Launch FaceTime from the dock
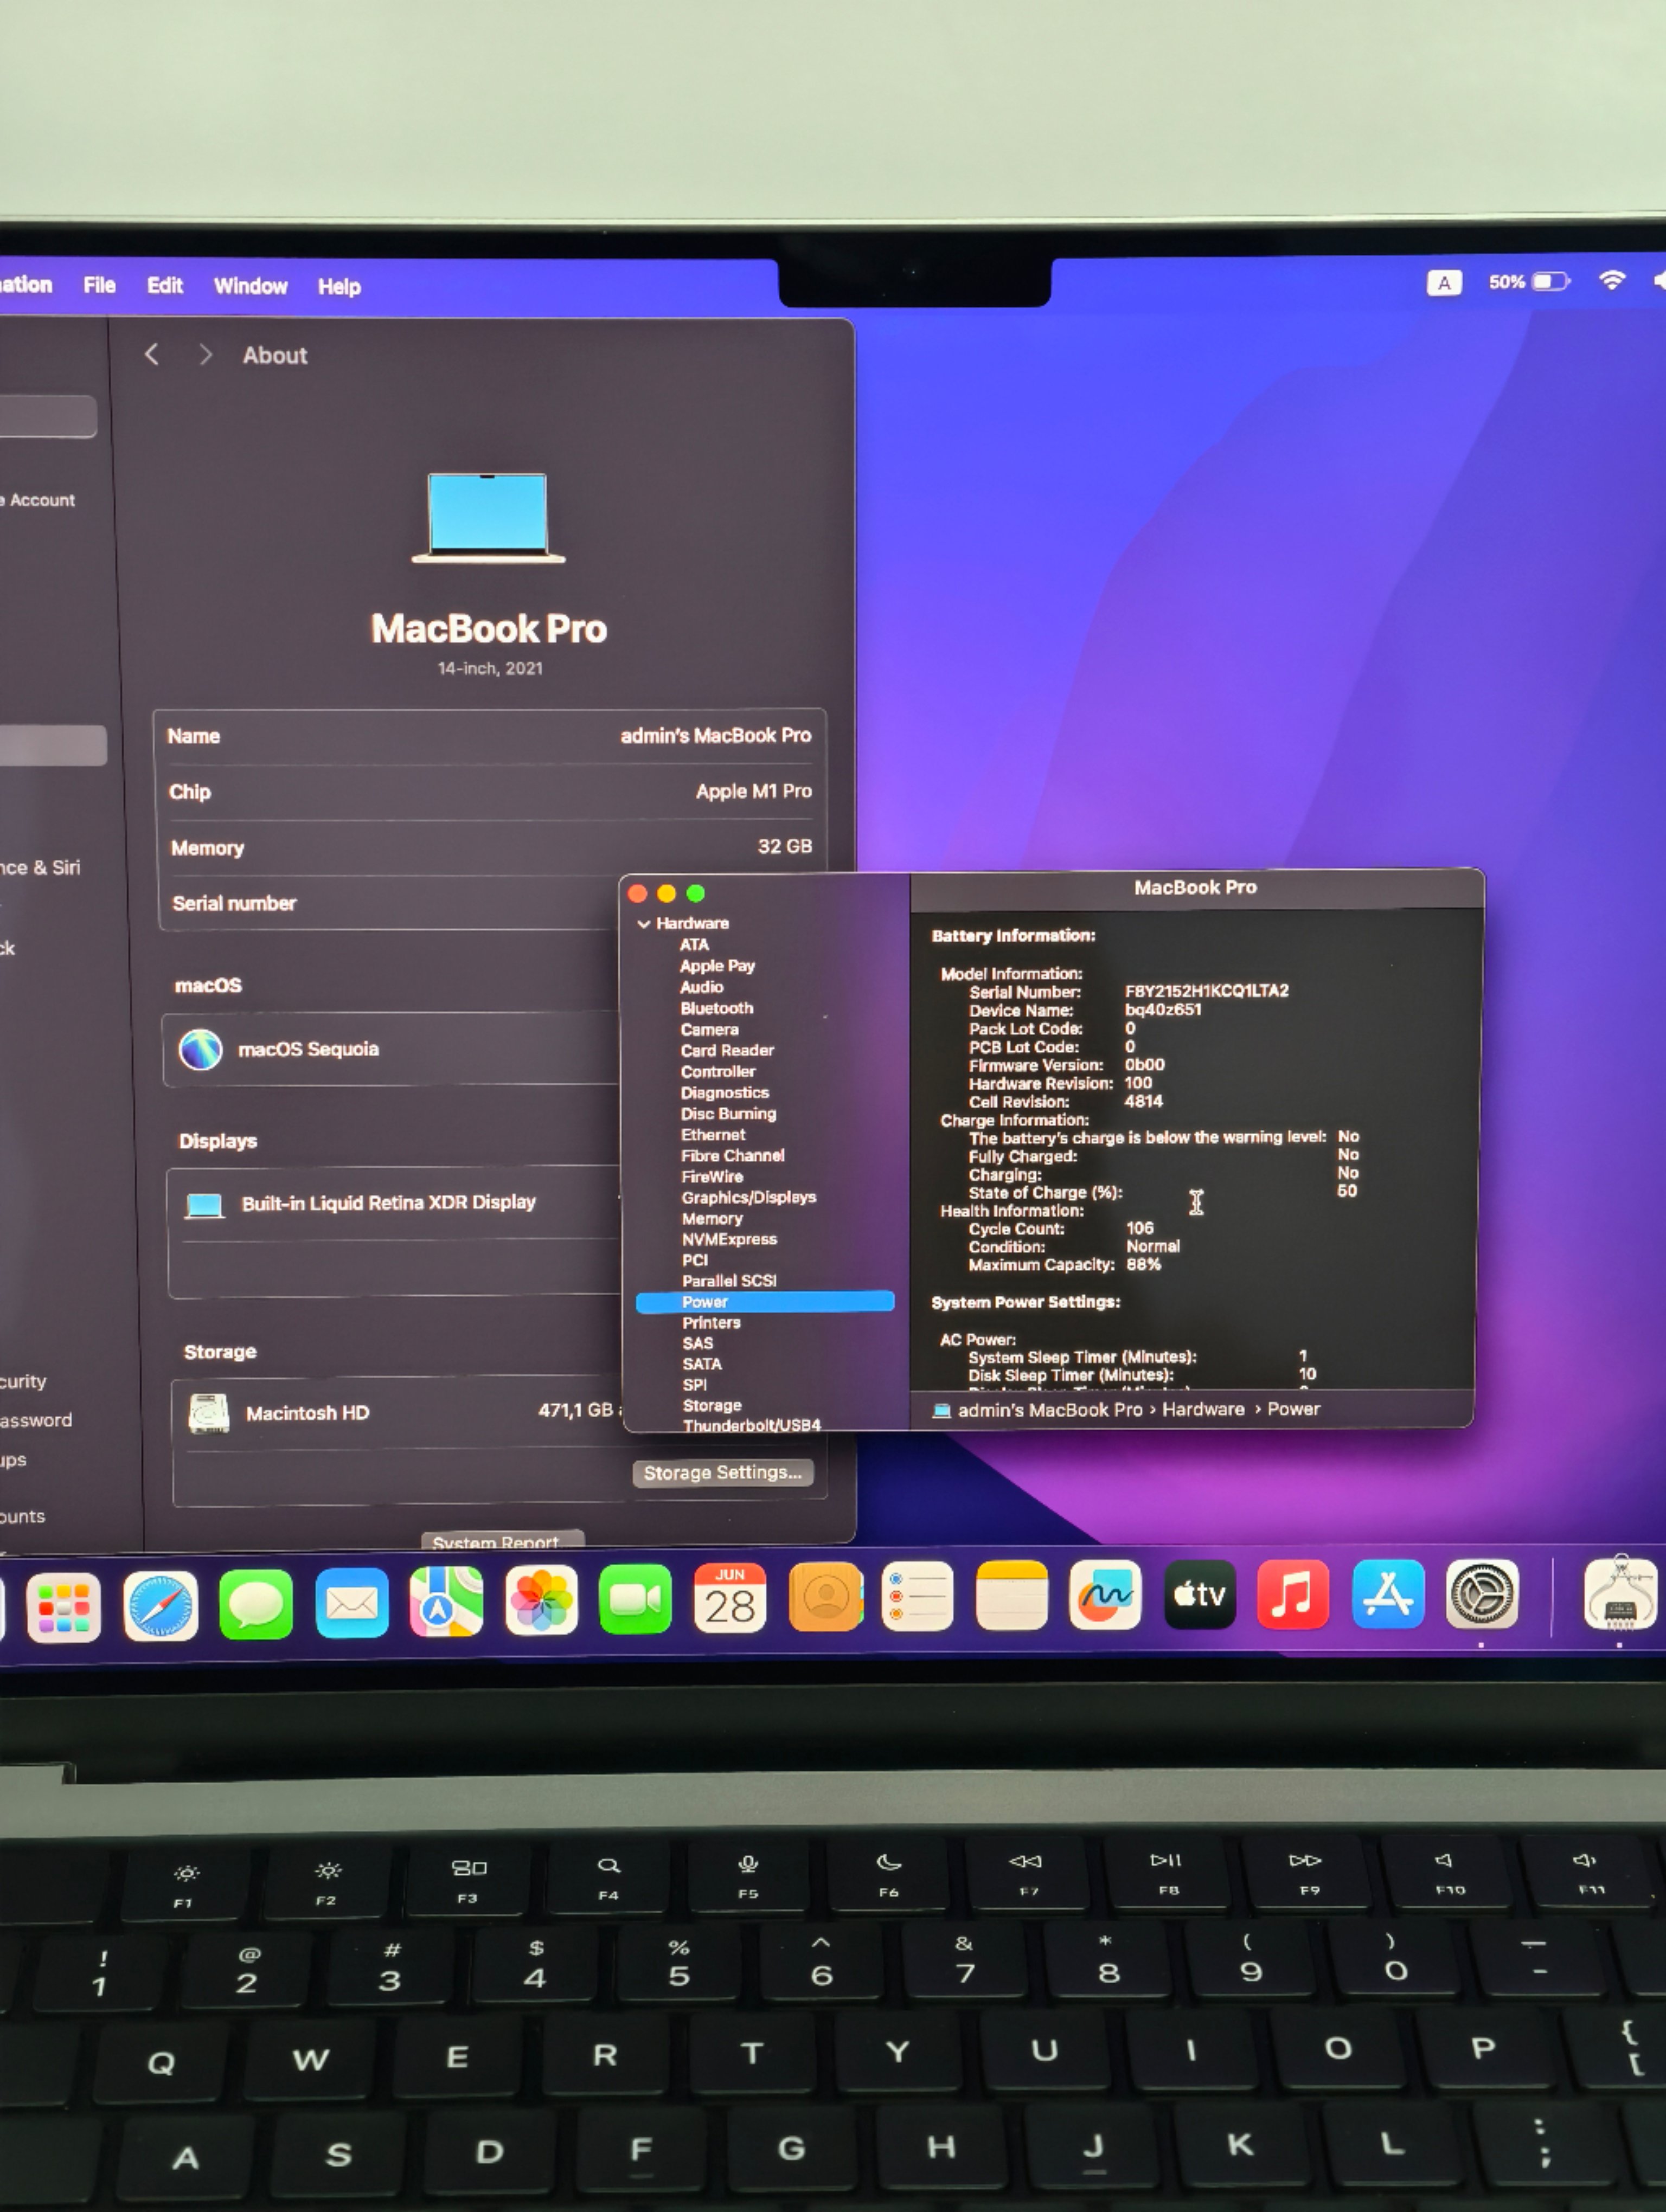Image resolution: width=1666 pixels, height=2212 pixels. coord(635,1600)
